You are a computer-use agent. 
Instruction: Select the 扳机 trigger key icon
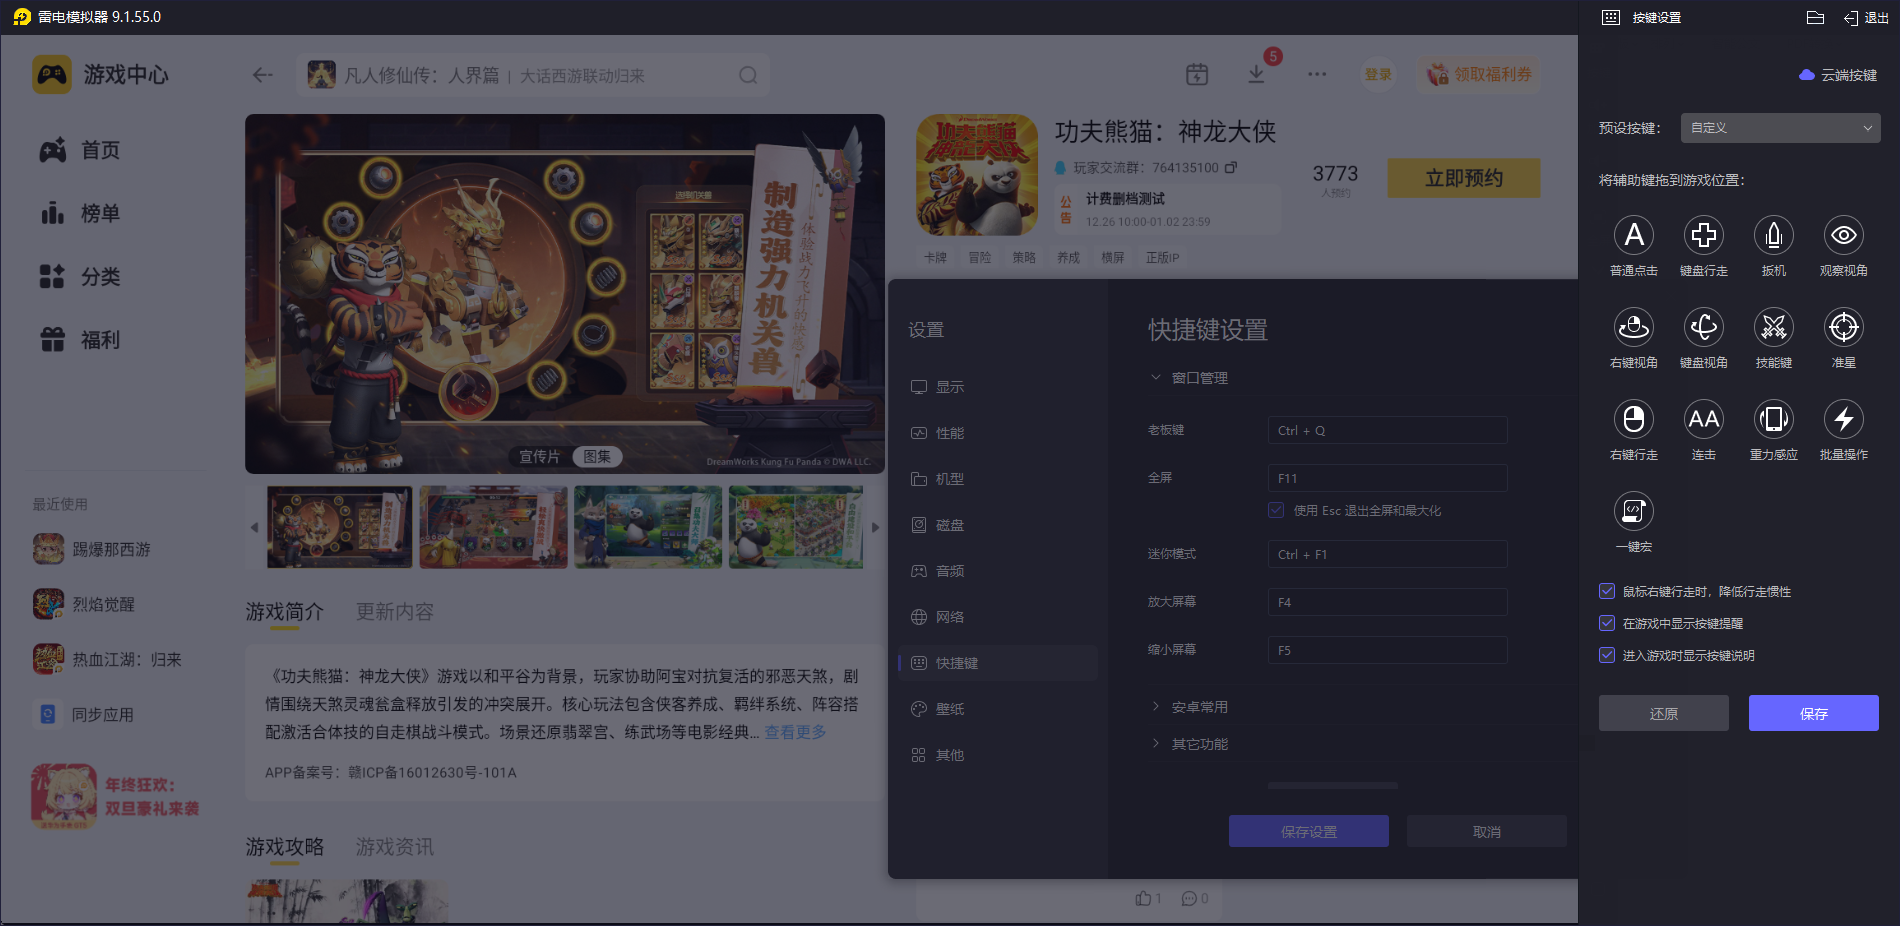point(1773,235)
